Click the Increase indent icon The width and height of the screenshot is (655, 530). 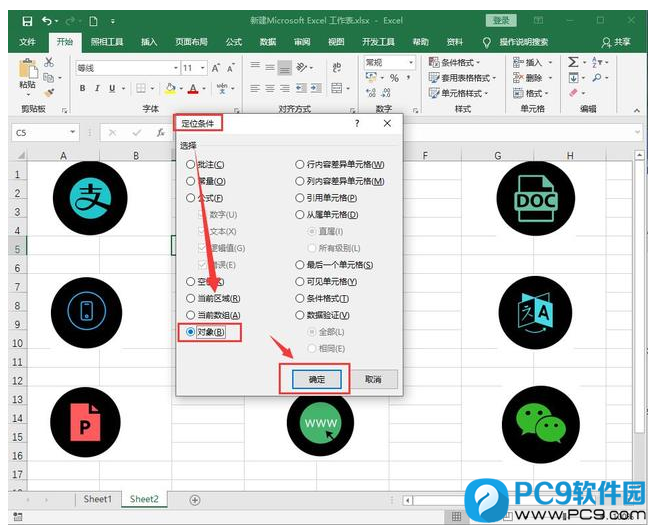(315, 88)
